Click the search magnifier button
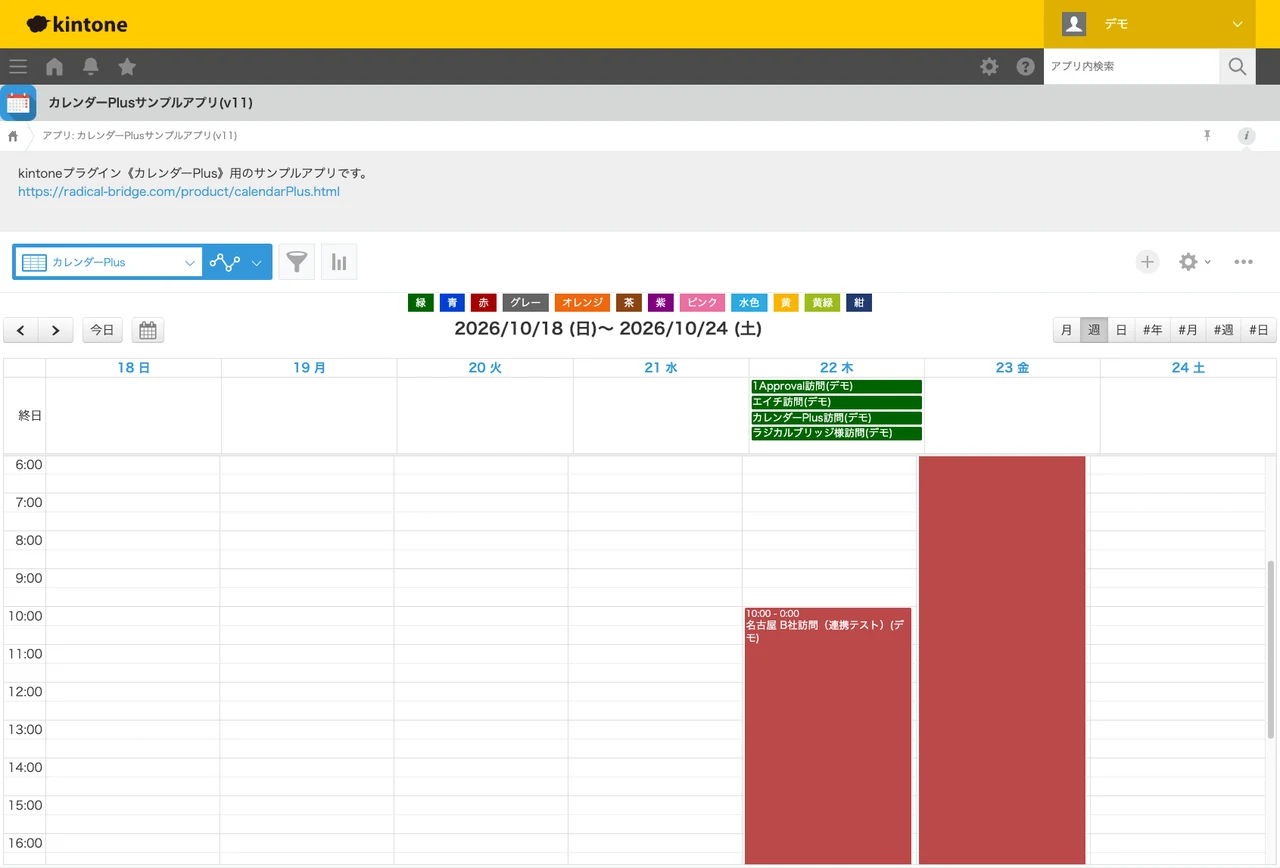The height and width of the screenshot is (868, 1280). pos(1237,67)
